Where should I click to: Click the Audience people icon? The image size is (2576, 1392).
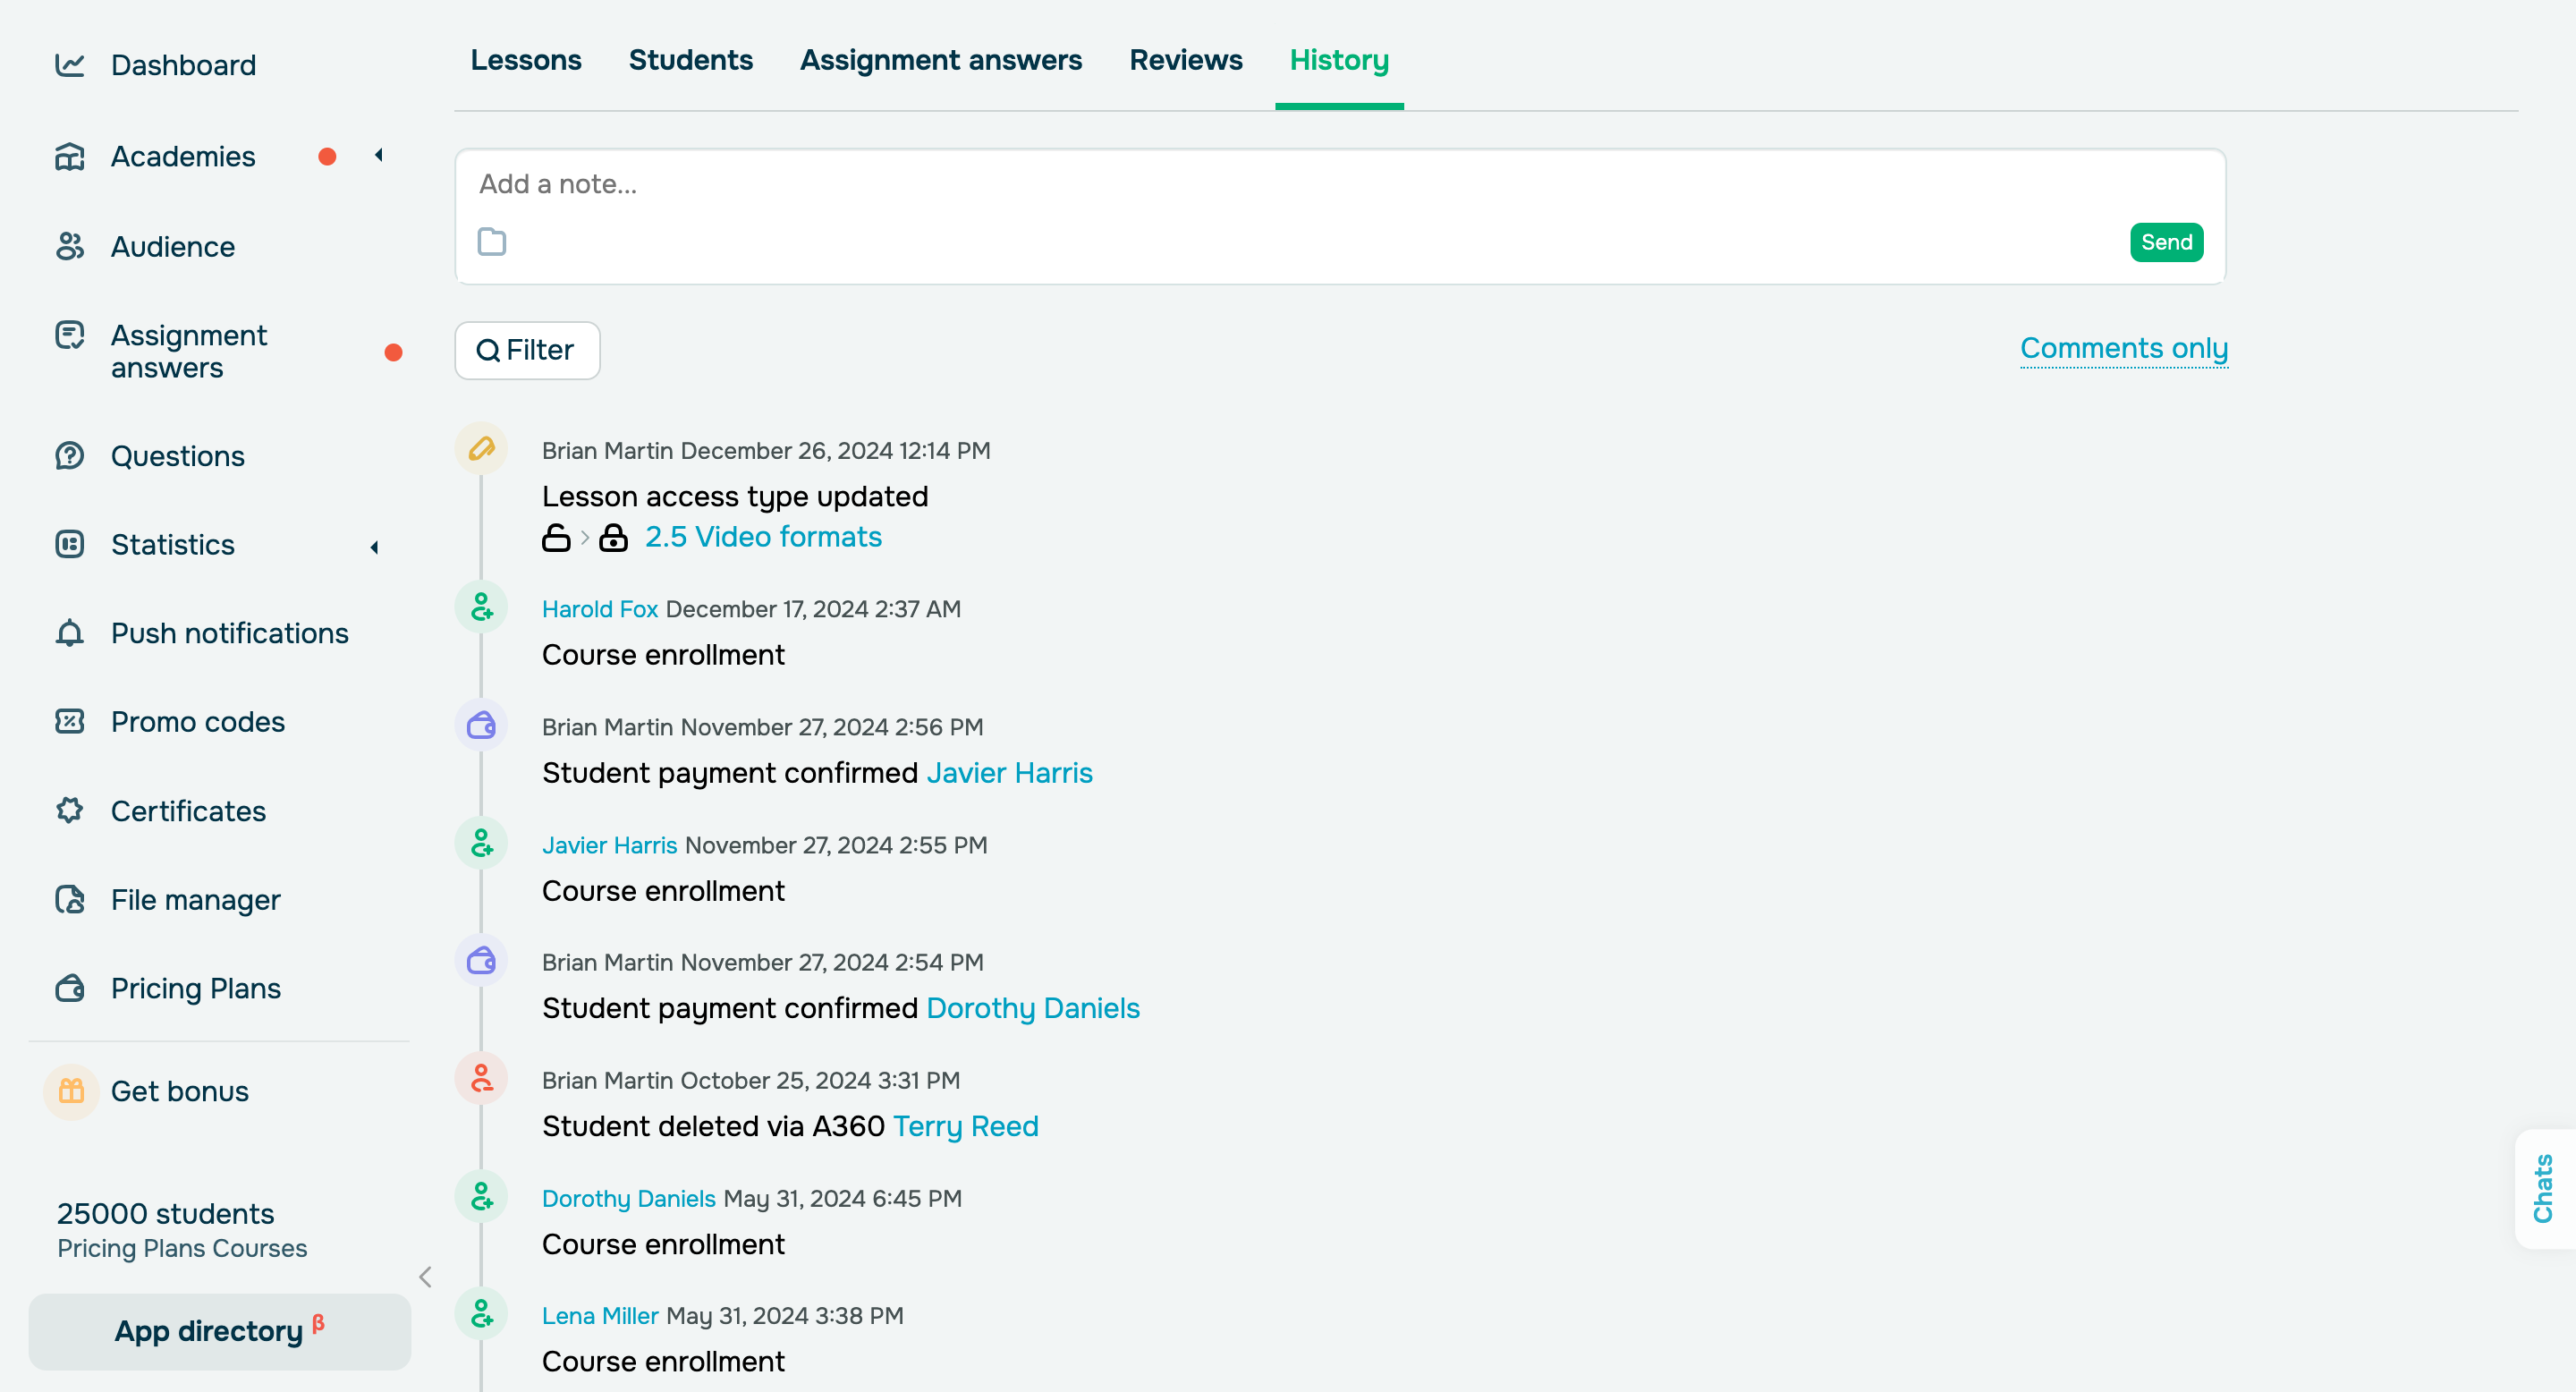pyautogui.click(x=69, y=246)
